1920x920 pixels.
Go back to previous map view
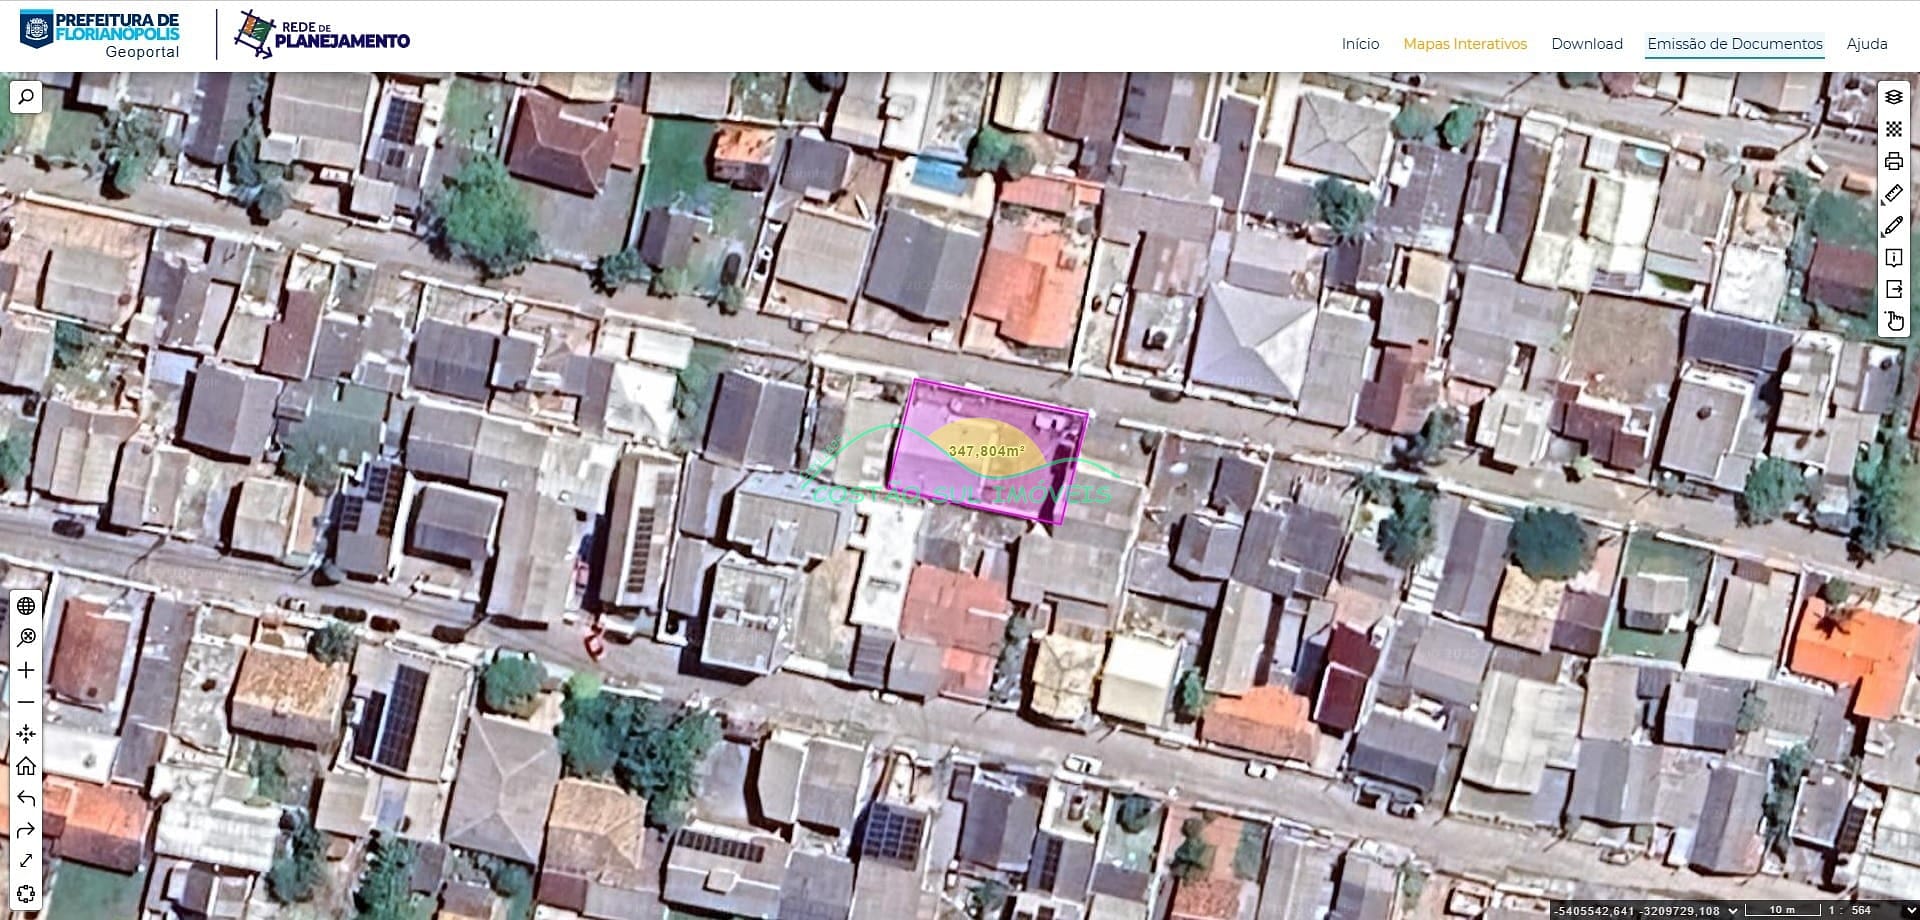point(26,798)
